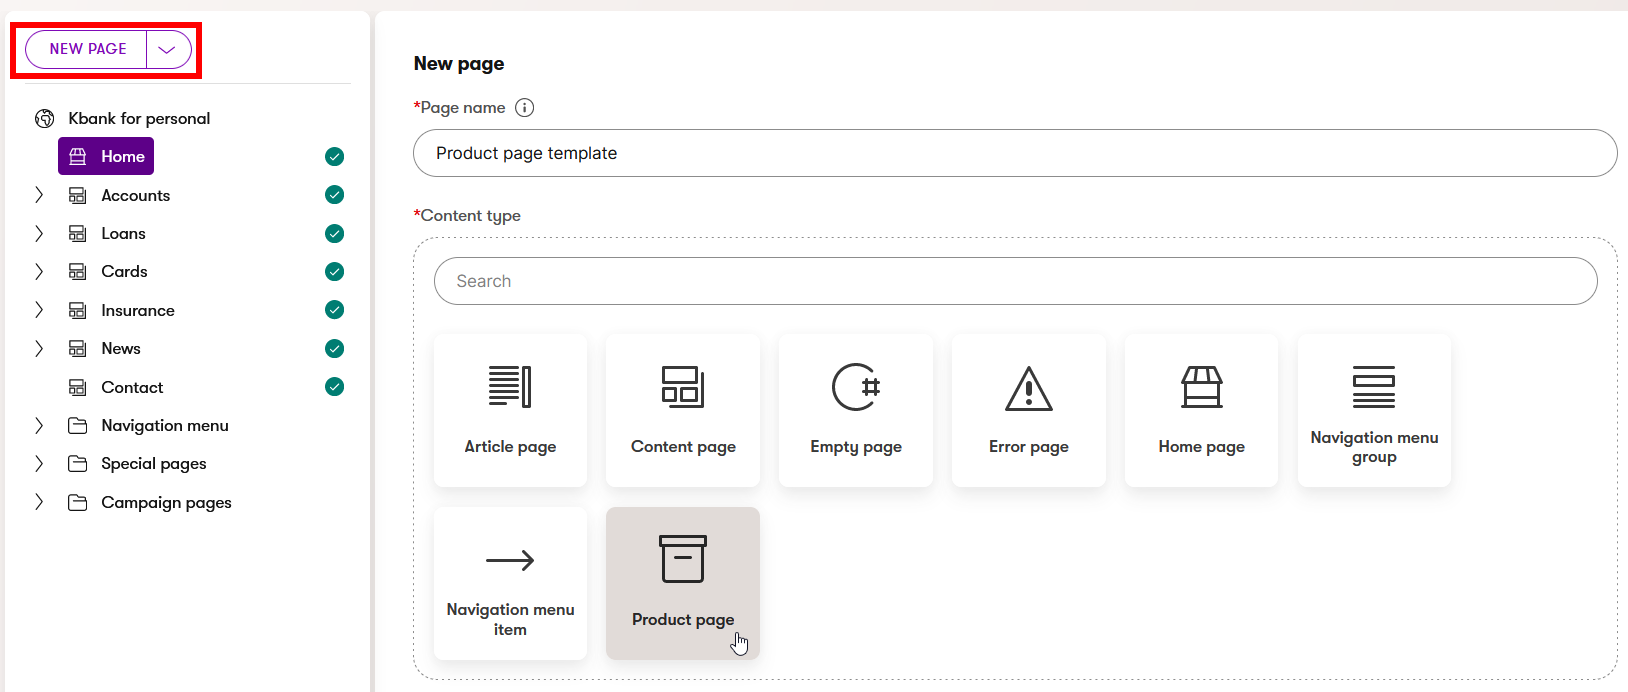
Task: Click the green status check beside Loans
Action: (x=335, y=234)
